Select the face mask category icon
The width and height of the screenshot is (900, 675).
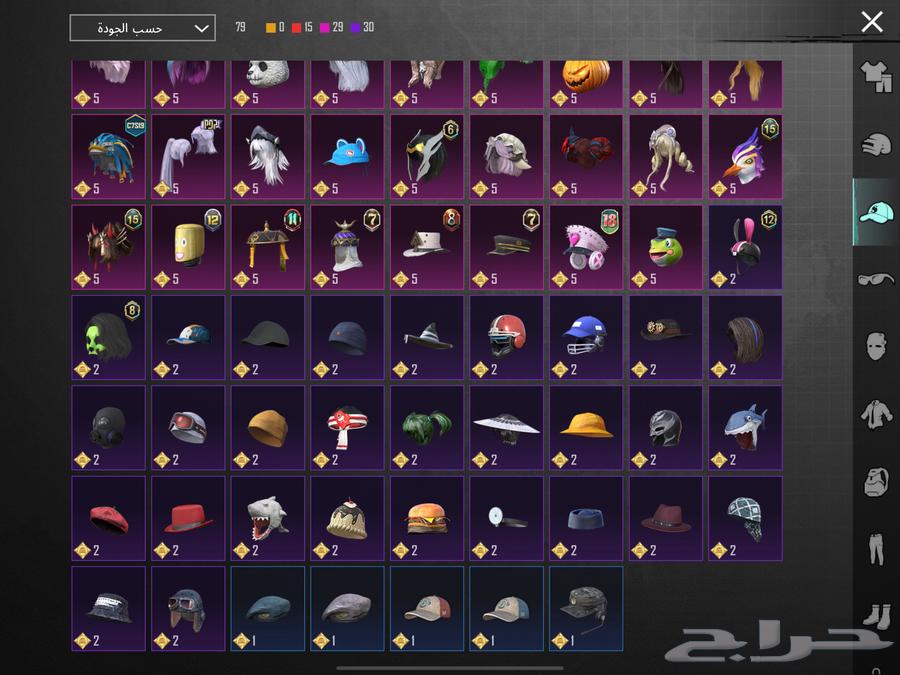(876, 346)
